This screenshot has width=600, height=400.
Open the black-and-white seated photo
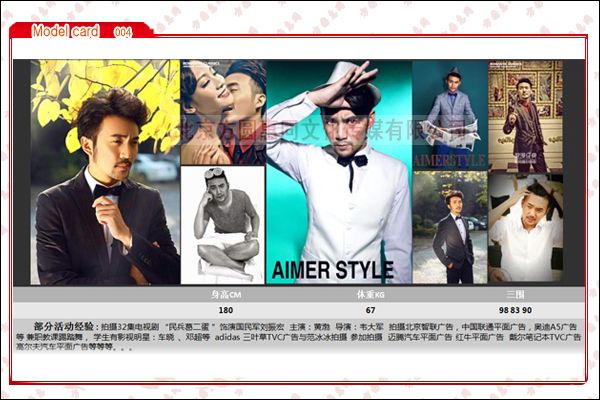pyautogui.click(x=223, y=225)
